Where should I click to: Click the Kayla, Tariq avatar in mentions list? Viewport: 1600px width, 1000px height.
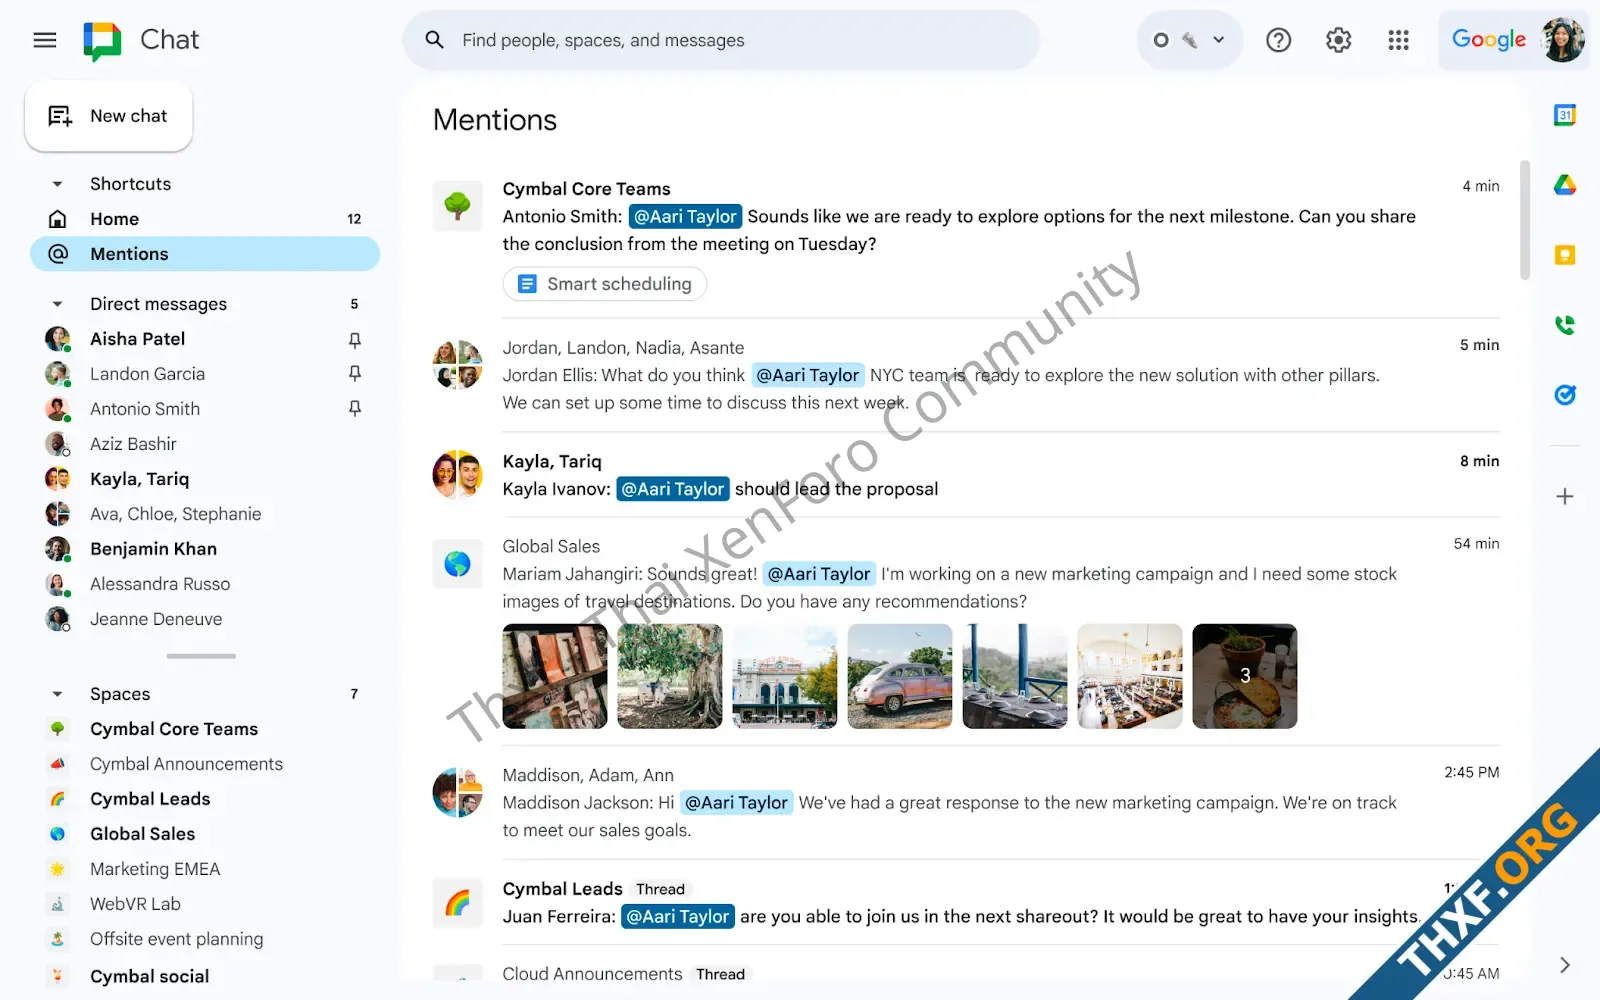(458, 475)
